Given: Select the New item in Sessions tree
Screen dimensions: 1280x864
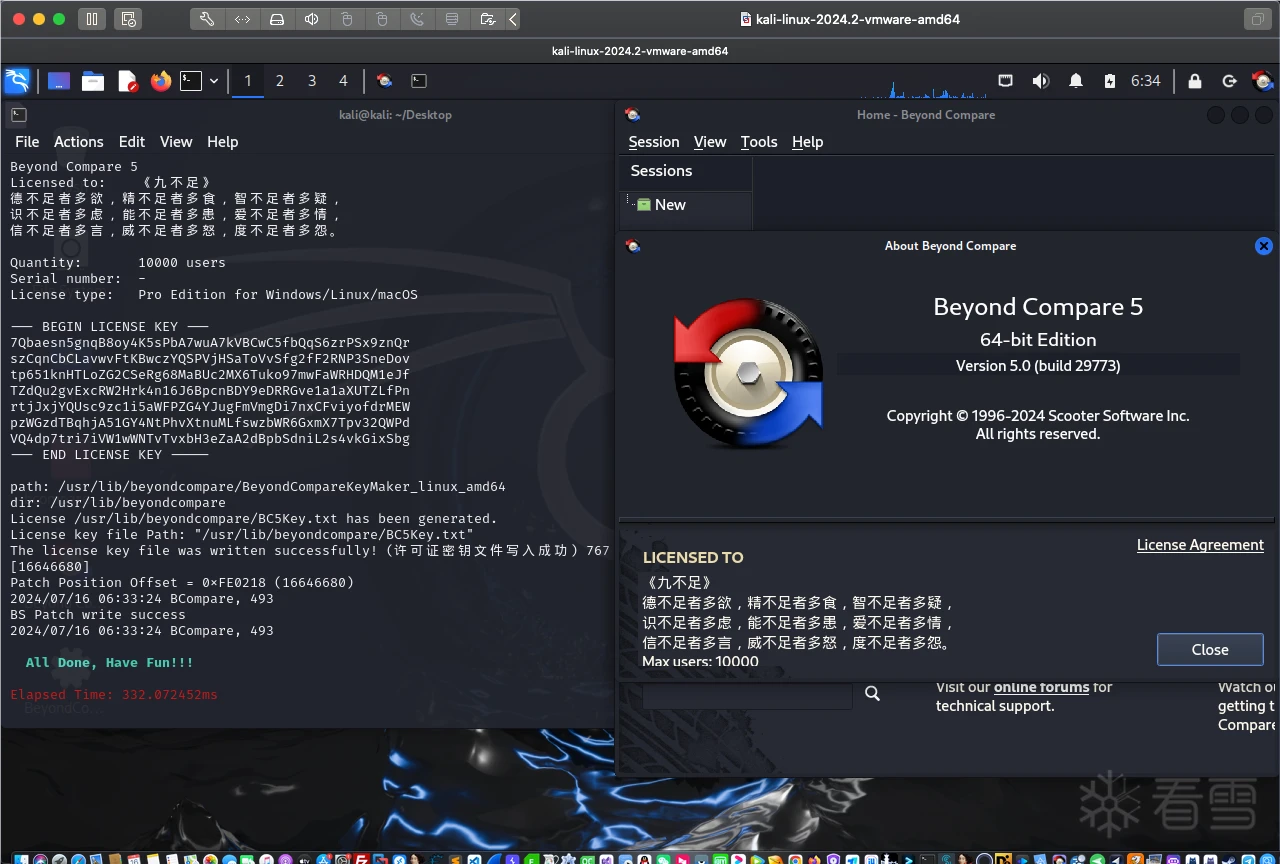Looking at the screenshot, I should tap(670, 205).
